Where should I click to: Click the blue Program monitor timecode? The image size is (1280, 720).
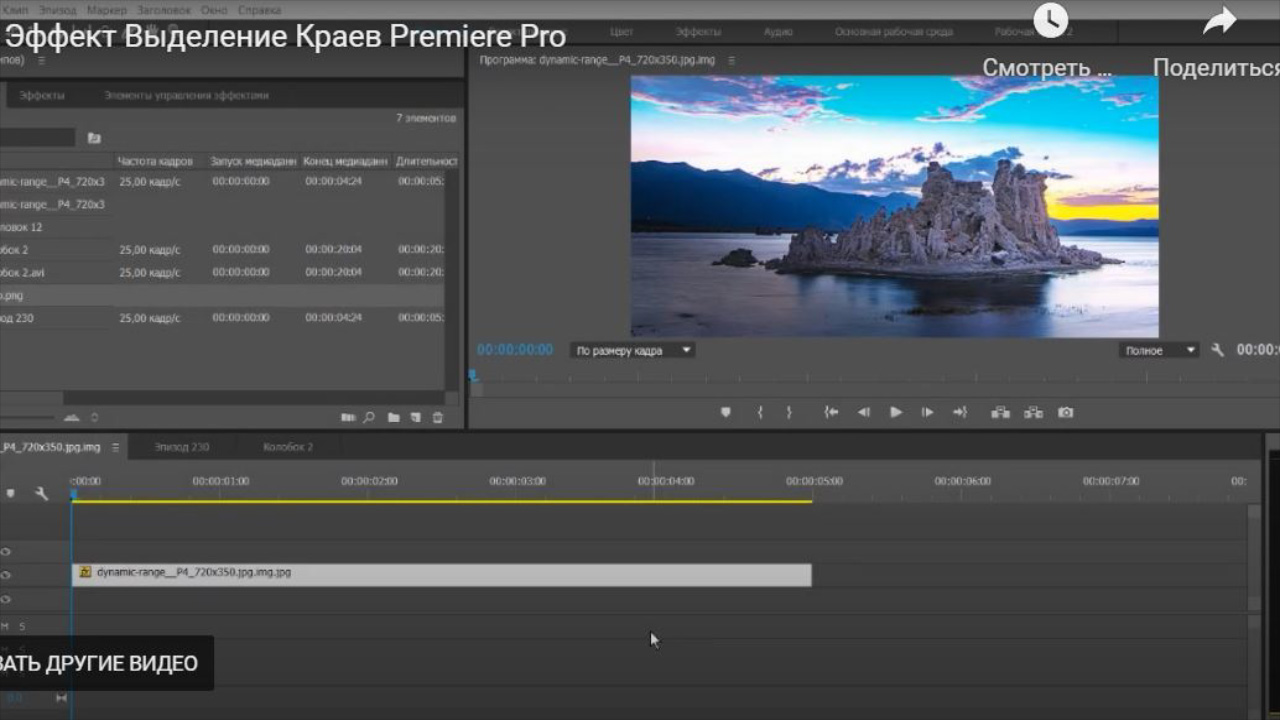[515, 350]
